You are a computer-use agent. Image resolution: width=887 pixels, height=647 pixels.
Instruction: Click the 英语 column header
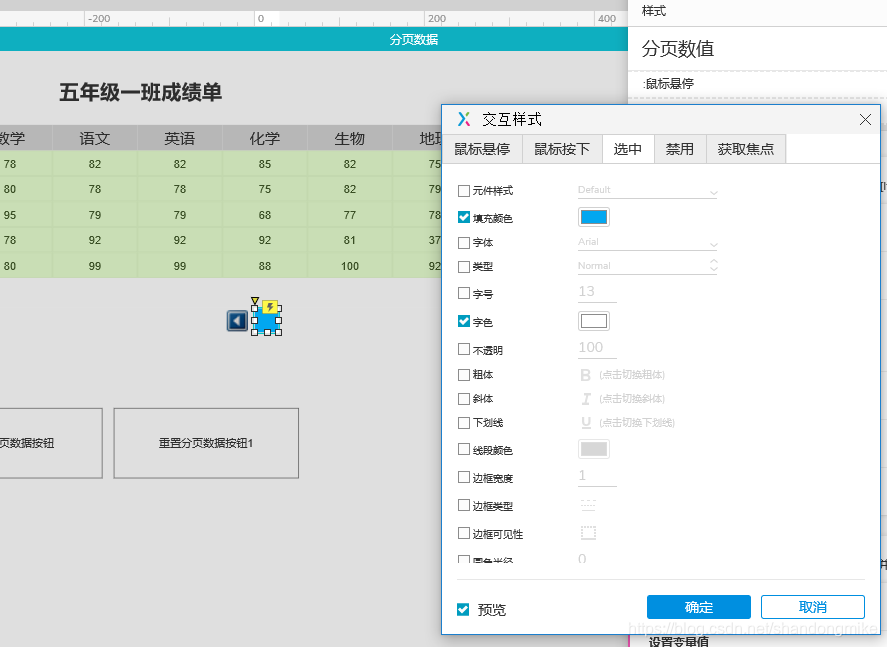[x=180, y=138]
